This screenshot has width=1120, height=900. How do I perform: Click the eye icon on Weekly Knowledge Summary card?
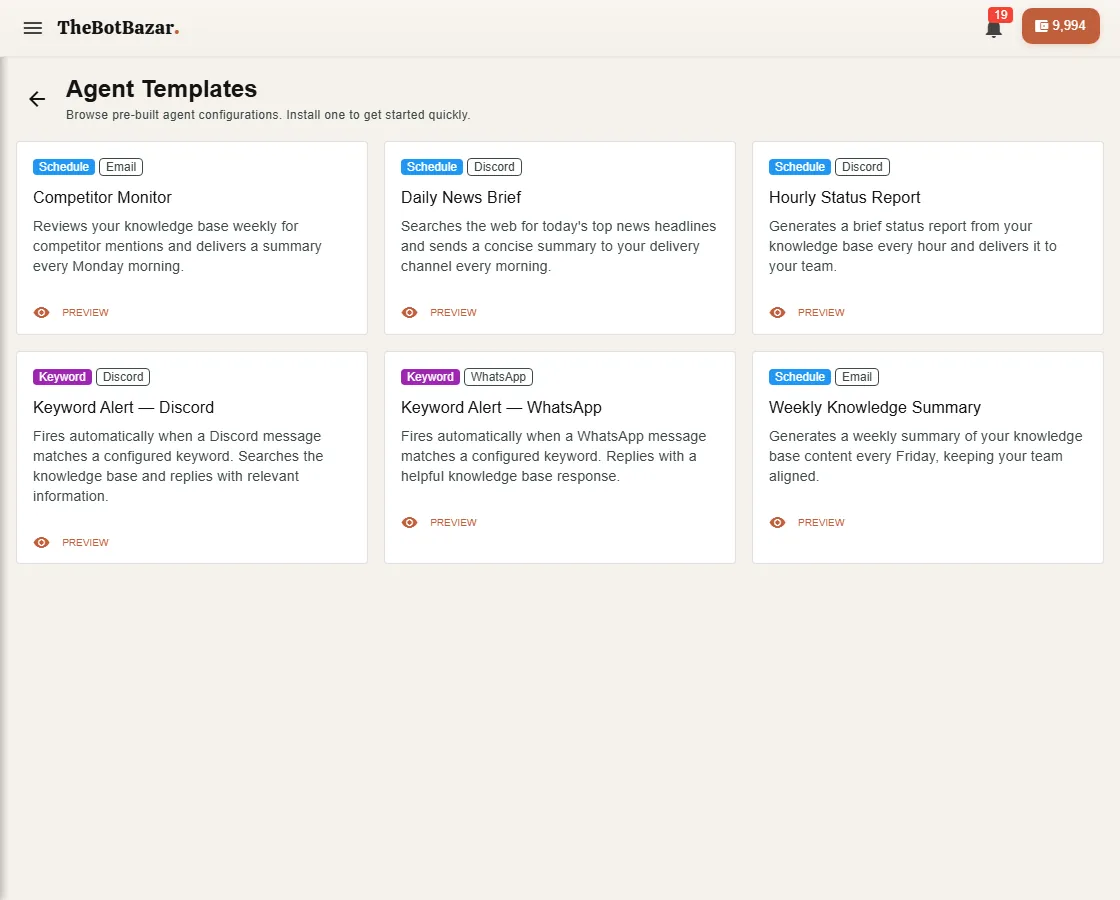(x=777, y=522)
